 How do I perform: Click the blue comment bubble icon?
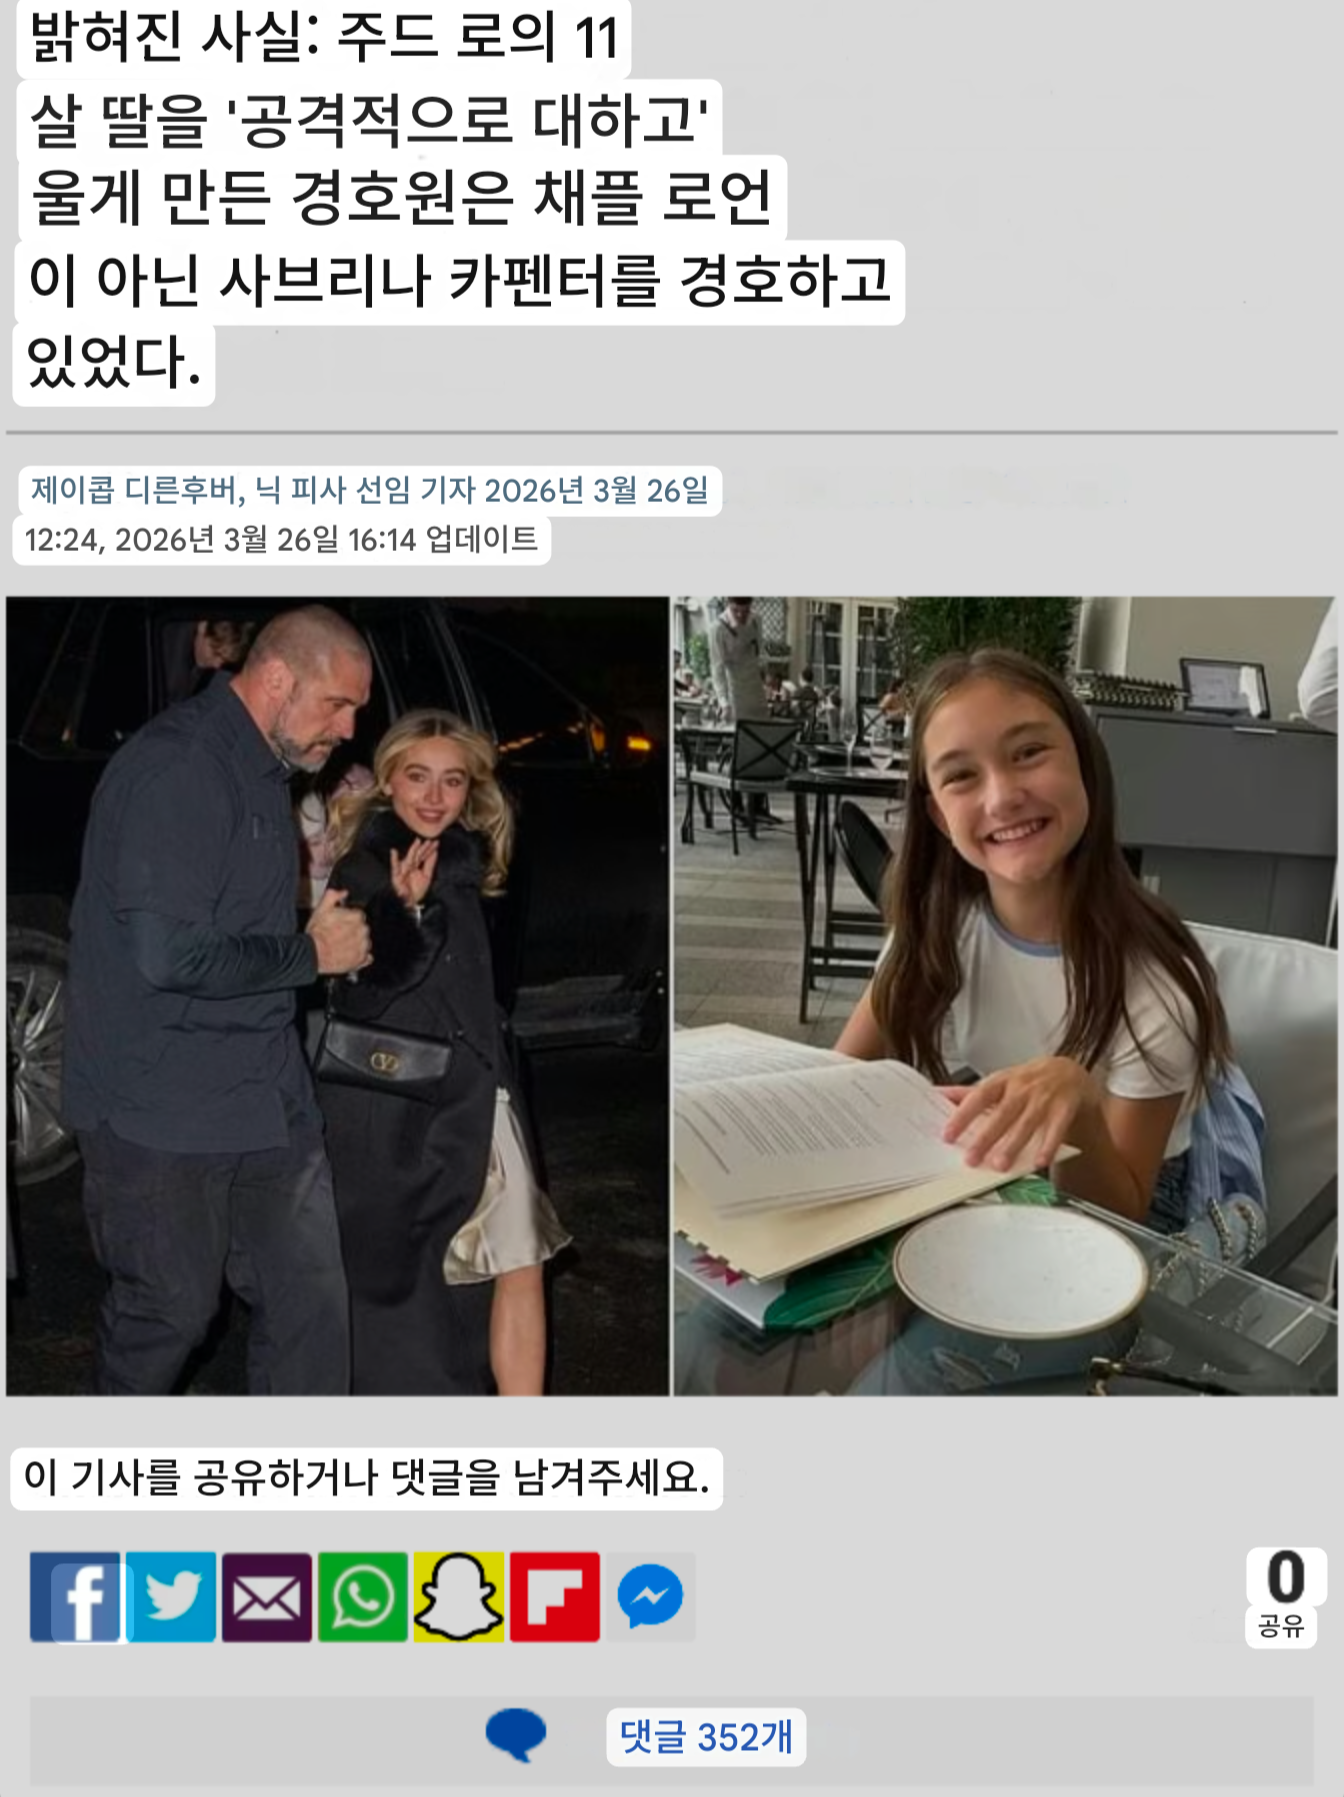pos(516,1735)
